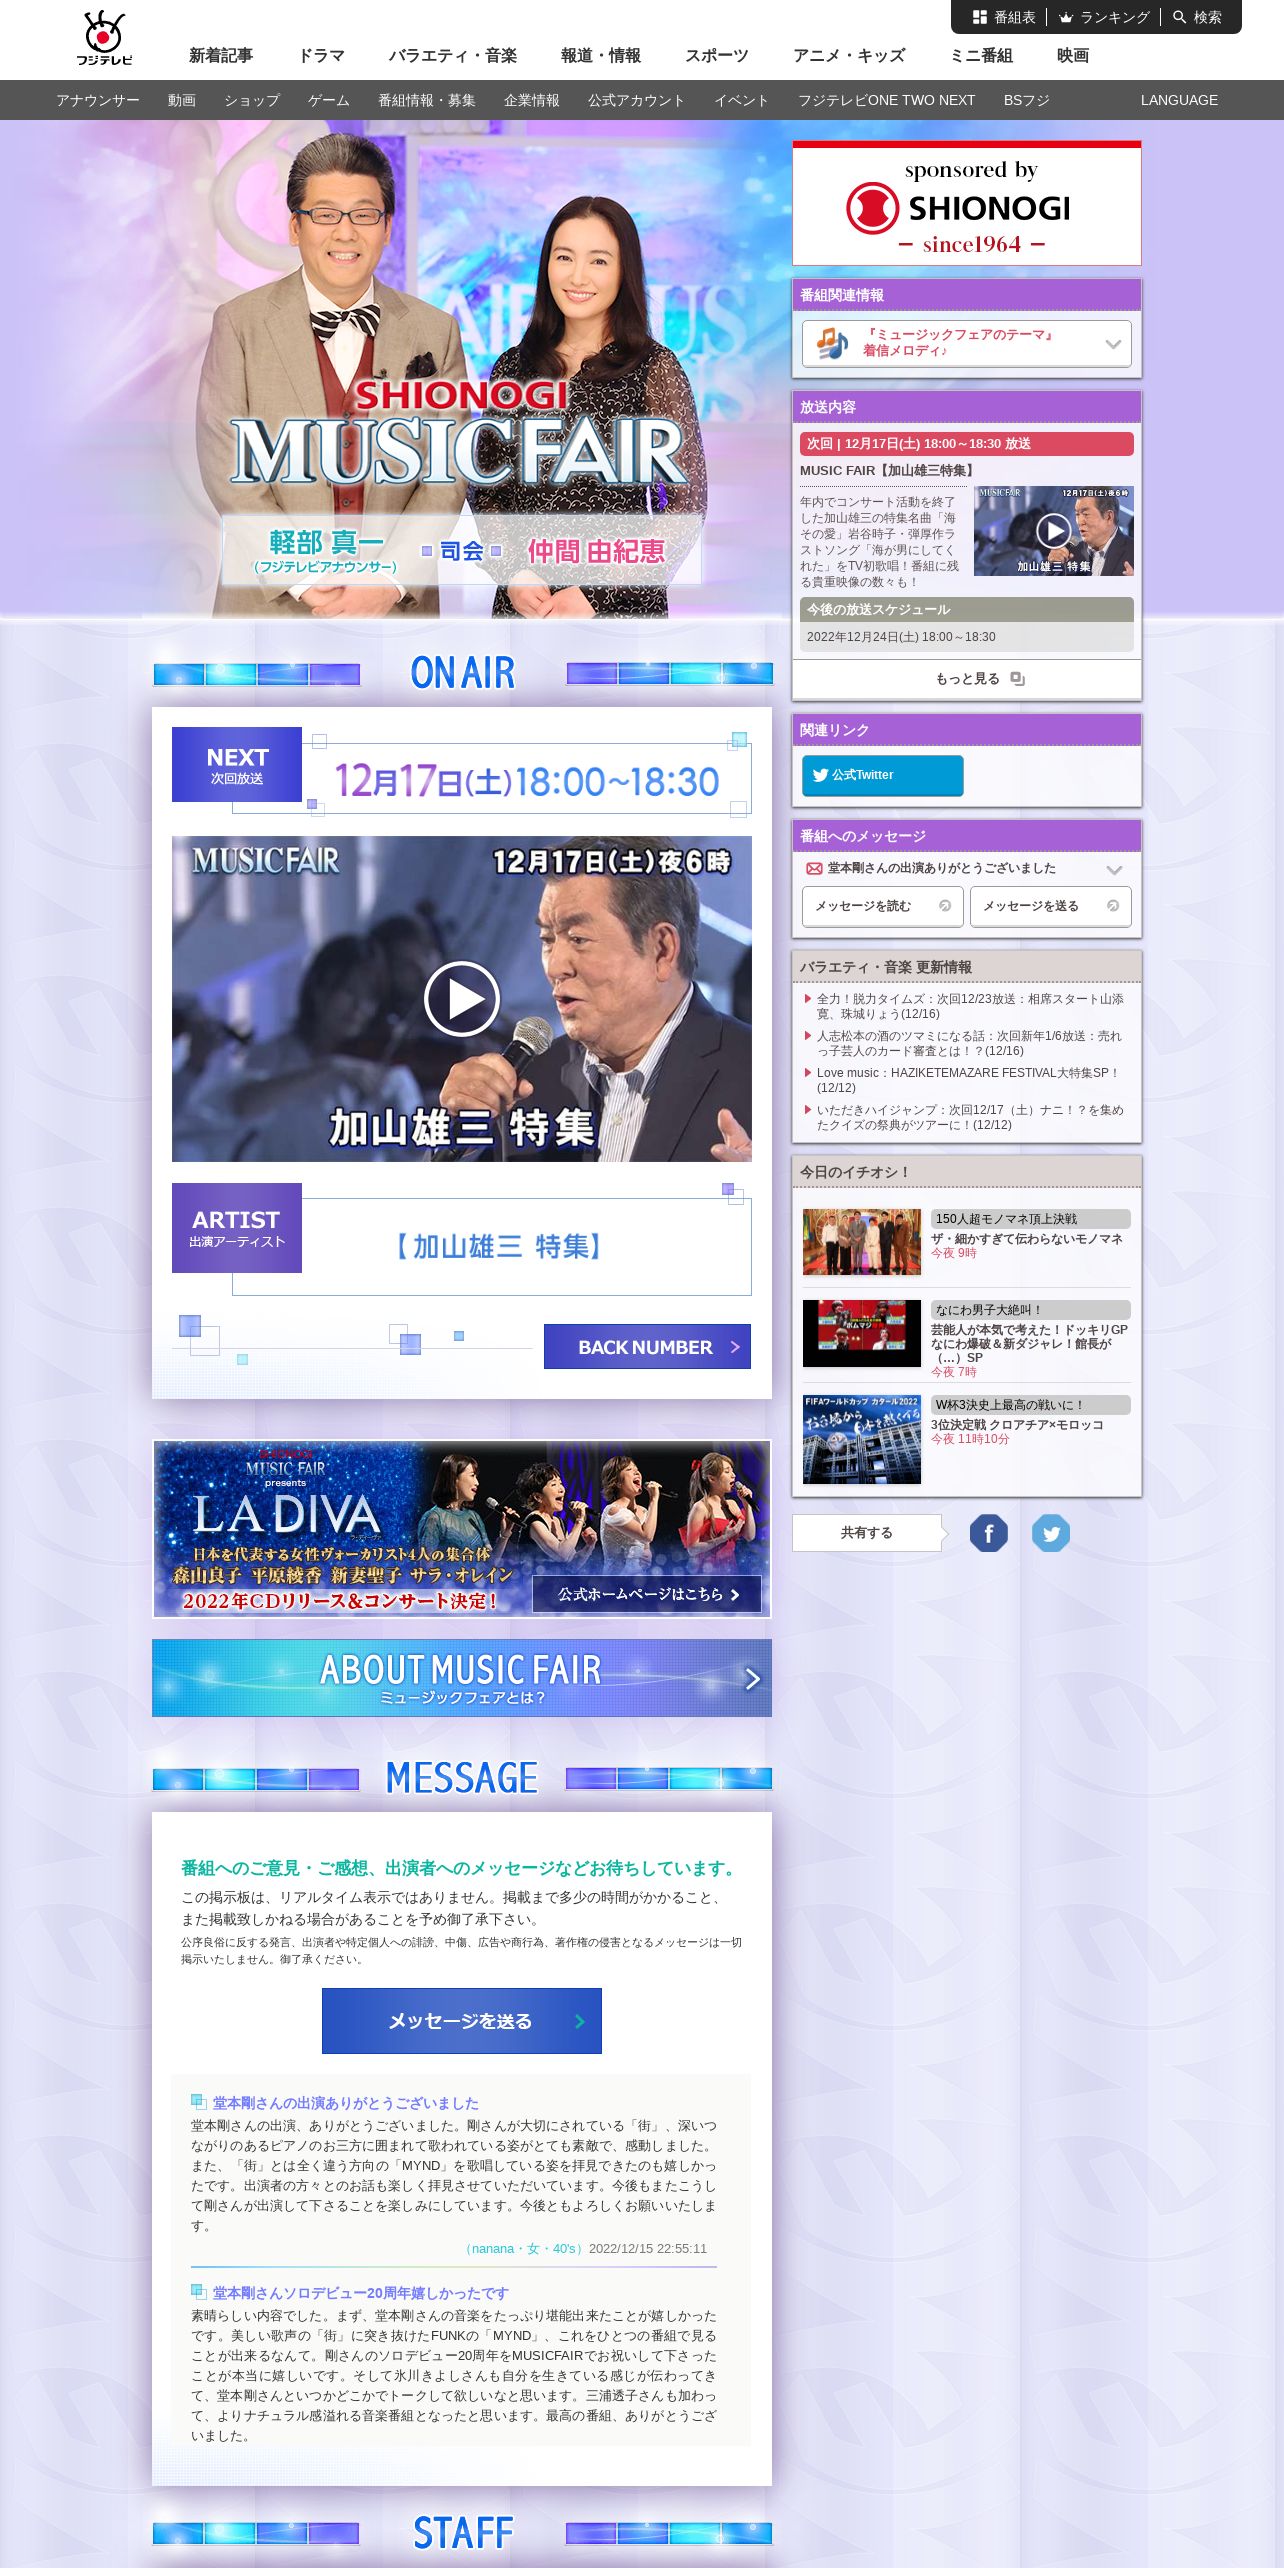
Task: Open the 人志松本の酒のツマミになる話 link
Action: [969, 1043]
